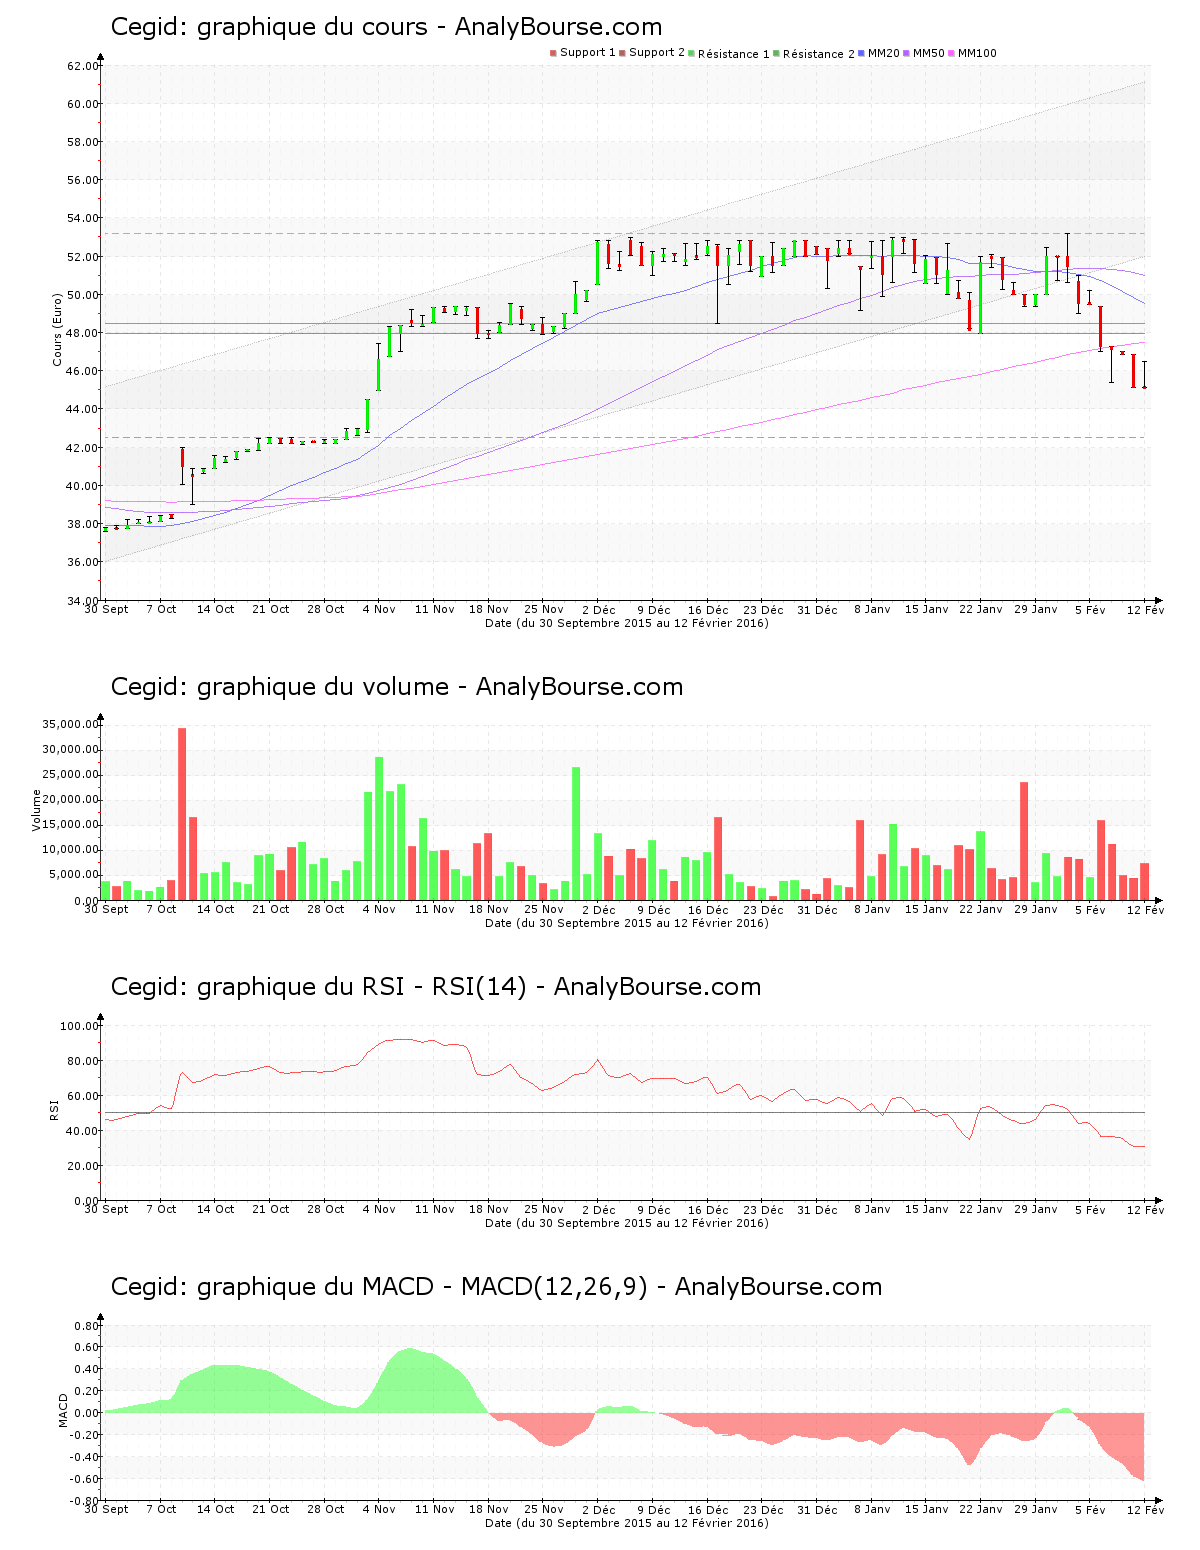The height and width of the screenshot is (1550, 1200).
Task: Click the blue MM20 legend swatch
Action: [x=861, y=53]
